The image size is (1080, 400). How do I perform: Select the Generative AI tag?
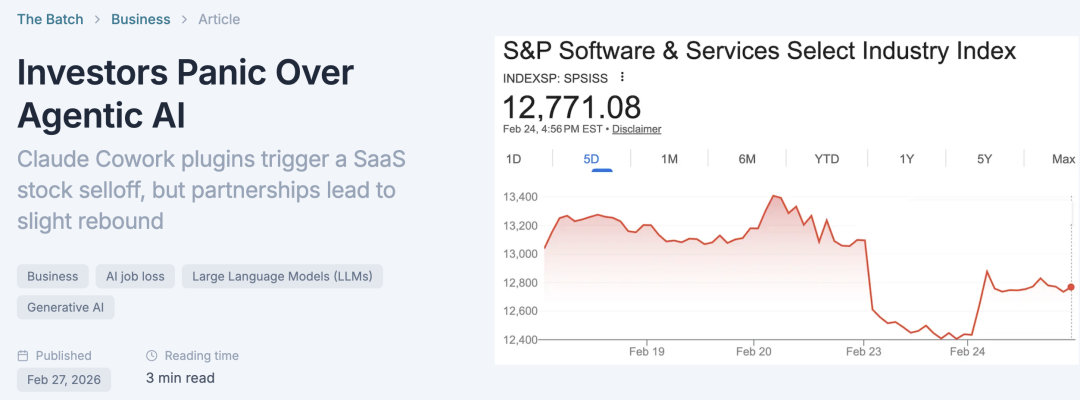(65, 307)
